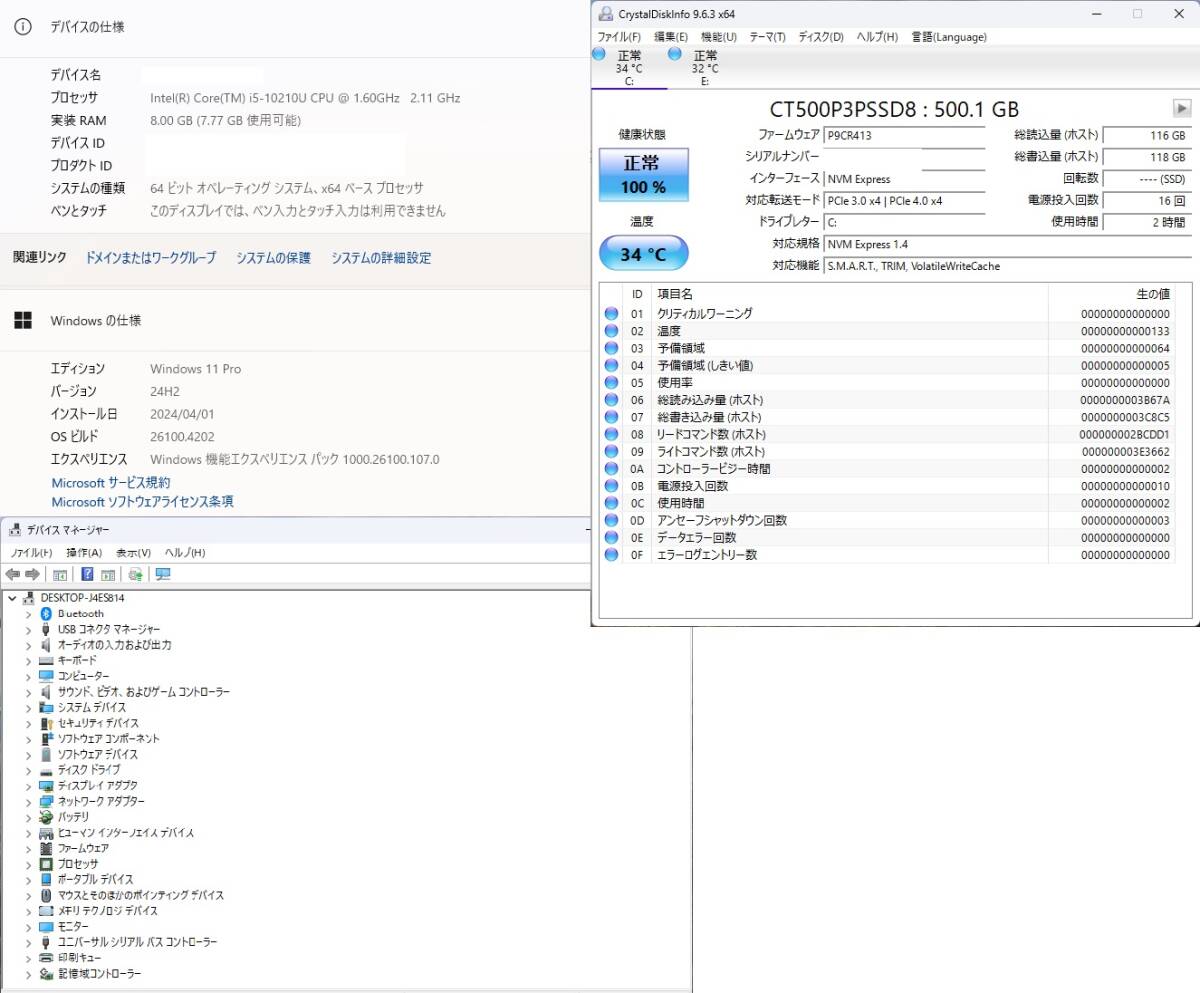Open the 操作(A) menu in Device Manager

tap(84, 553)
